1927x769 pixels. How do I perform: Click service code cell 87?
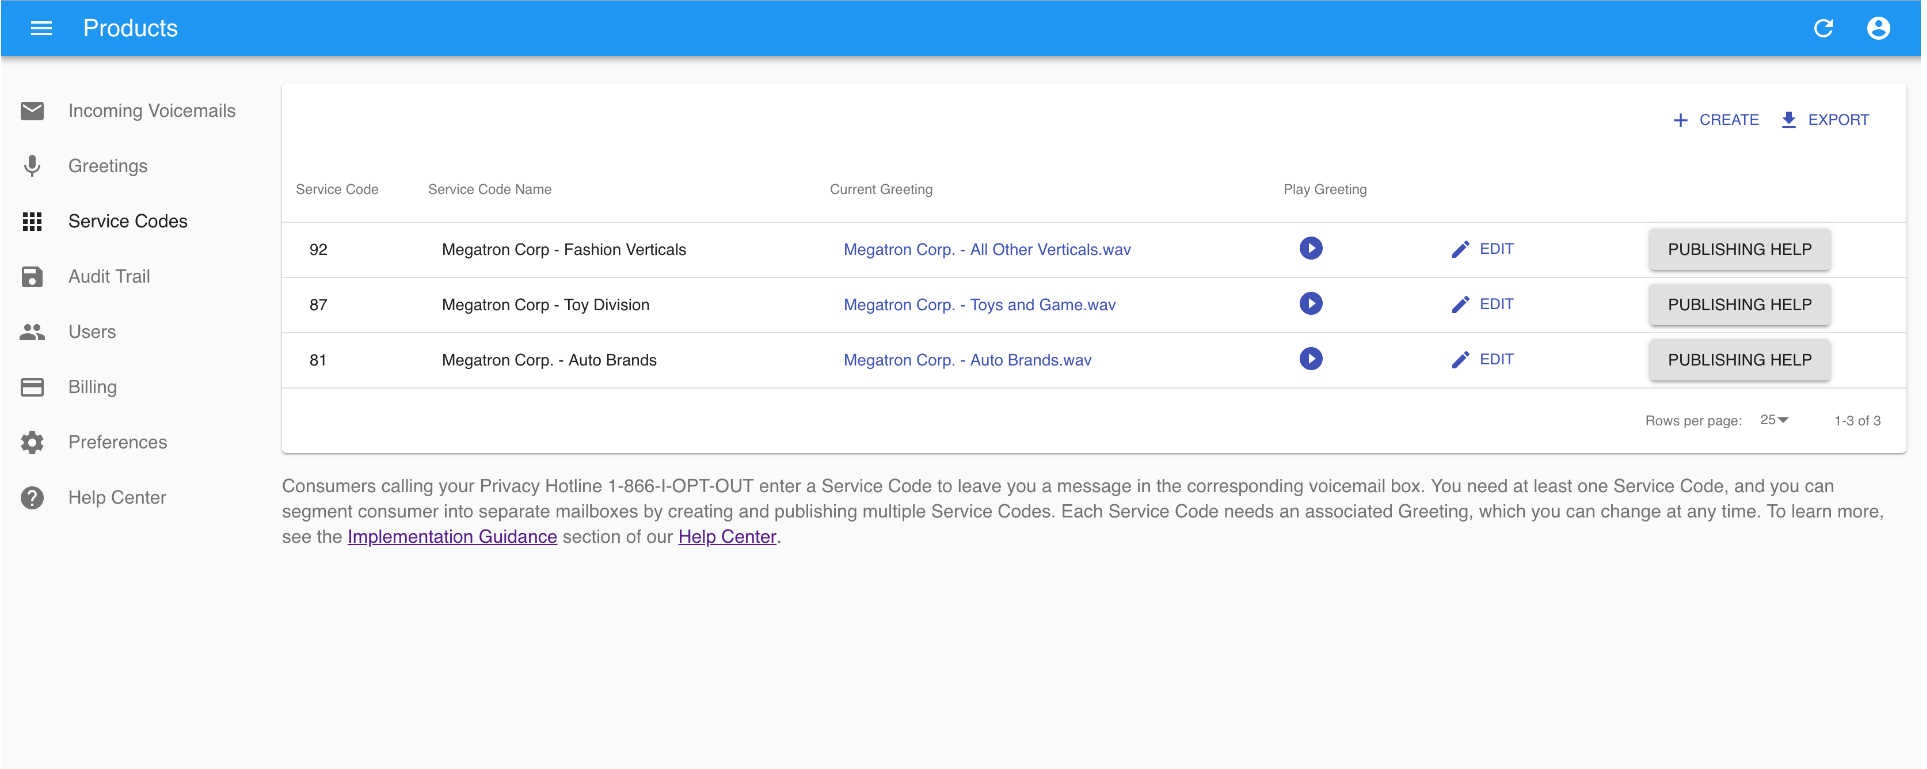click(318, 305)
